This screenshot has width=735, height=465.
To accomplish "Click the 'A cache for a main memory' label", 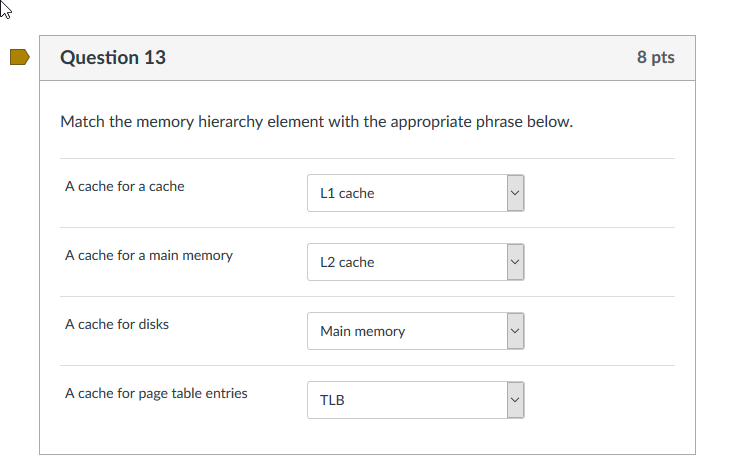I will point(149,255).
